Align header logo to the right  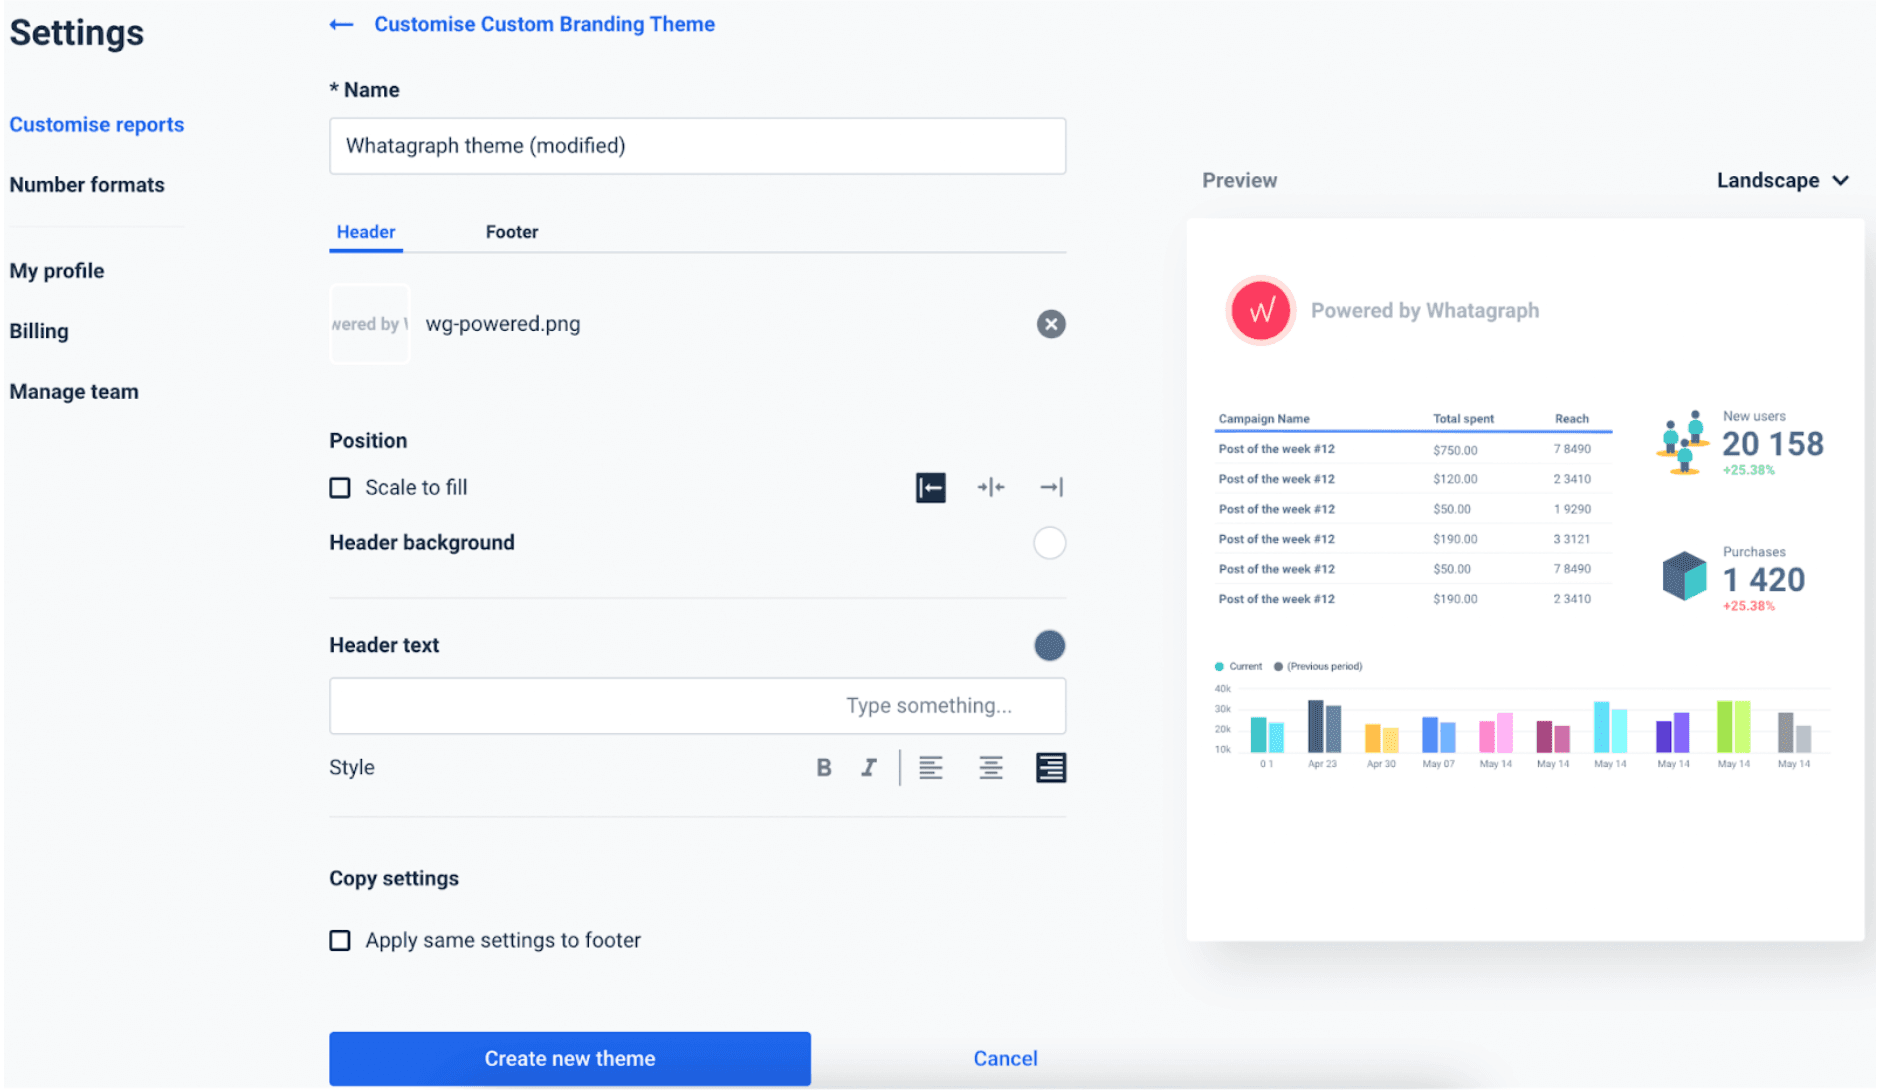(x=1051, y=488)
